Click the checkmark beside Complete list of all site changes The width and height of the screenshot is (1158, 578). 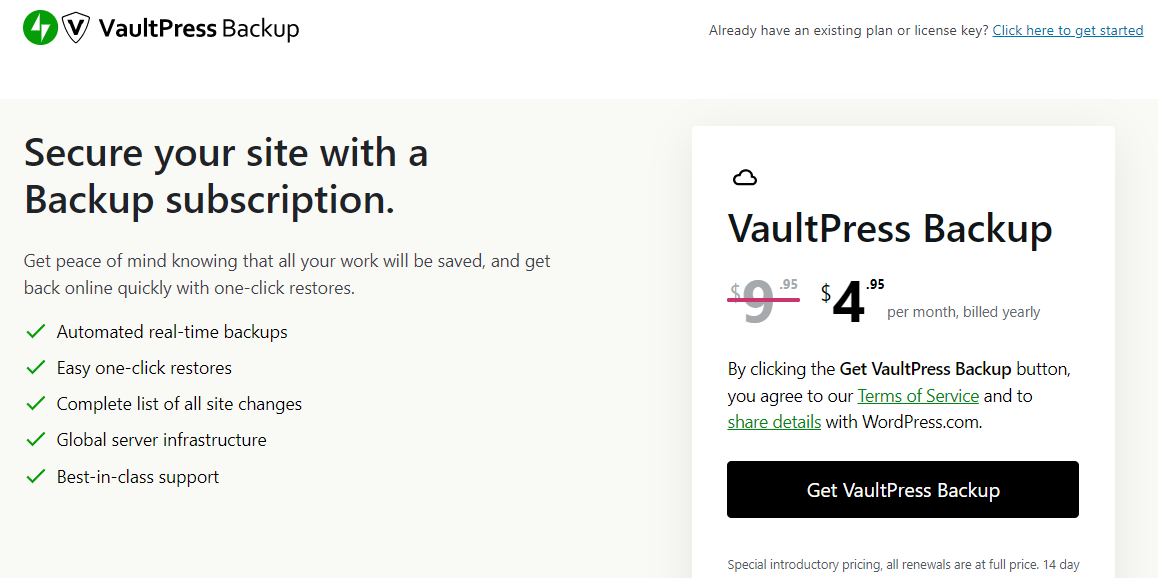tap(35, 403)
